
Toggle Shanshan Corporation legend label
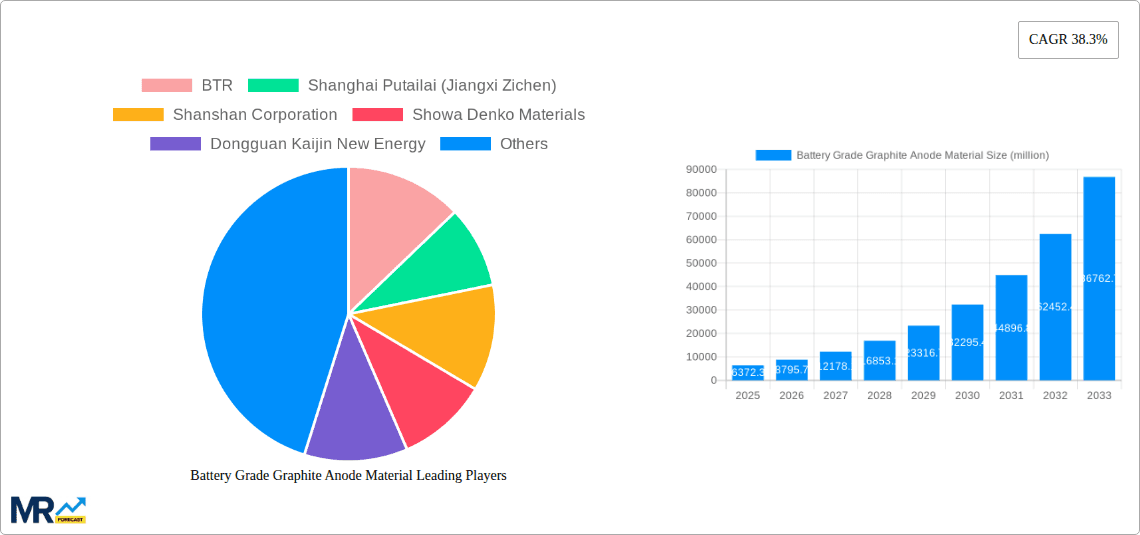coord(255,114)
